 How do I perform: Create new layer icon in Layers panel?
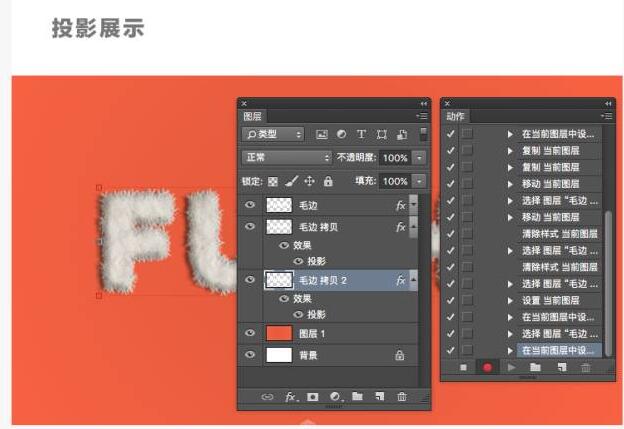pos(380,396)
